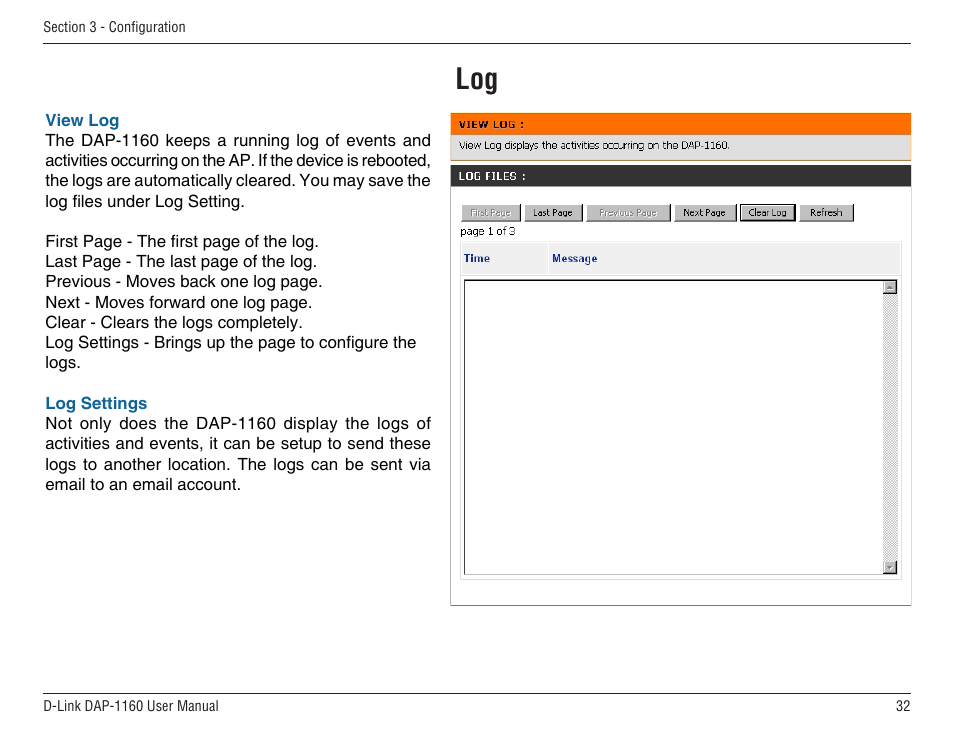Image resolution: width=954 pixels, height=738 pixels.
Task: Click the scroll up arrow in log box
Action: 890,287
